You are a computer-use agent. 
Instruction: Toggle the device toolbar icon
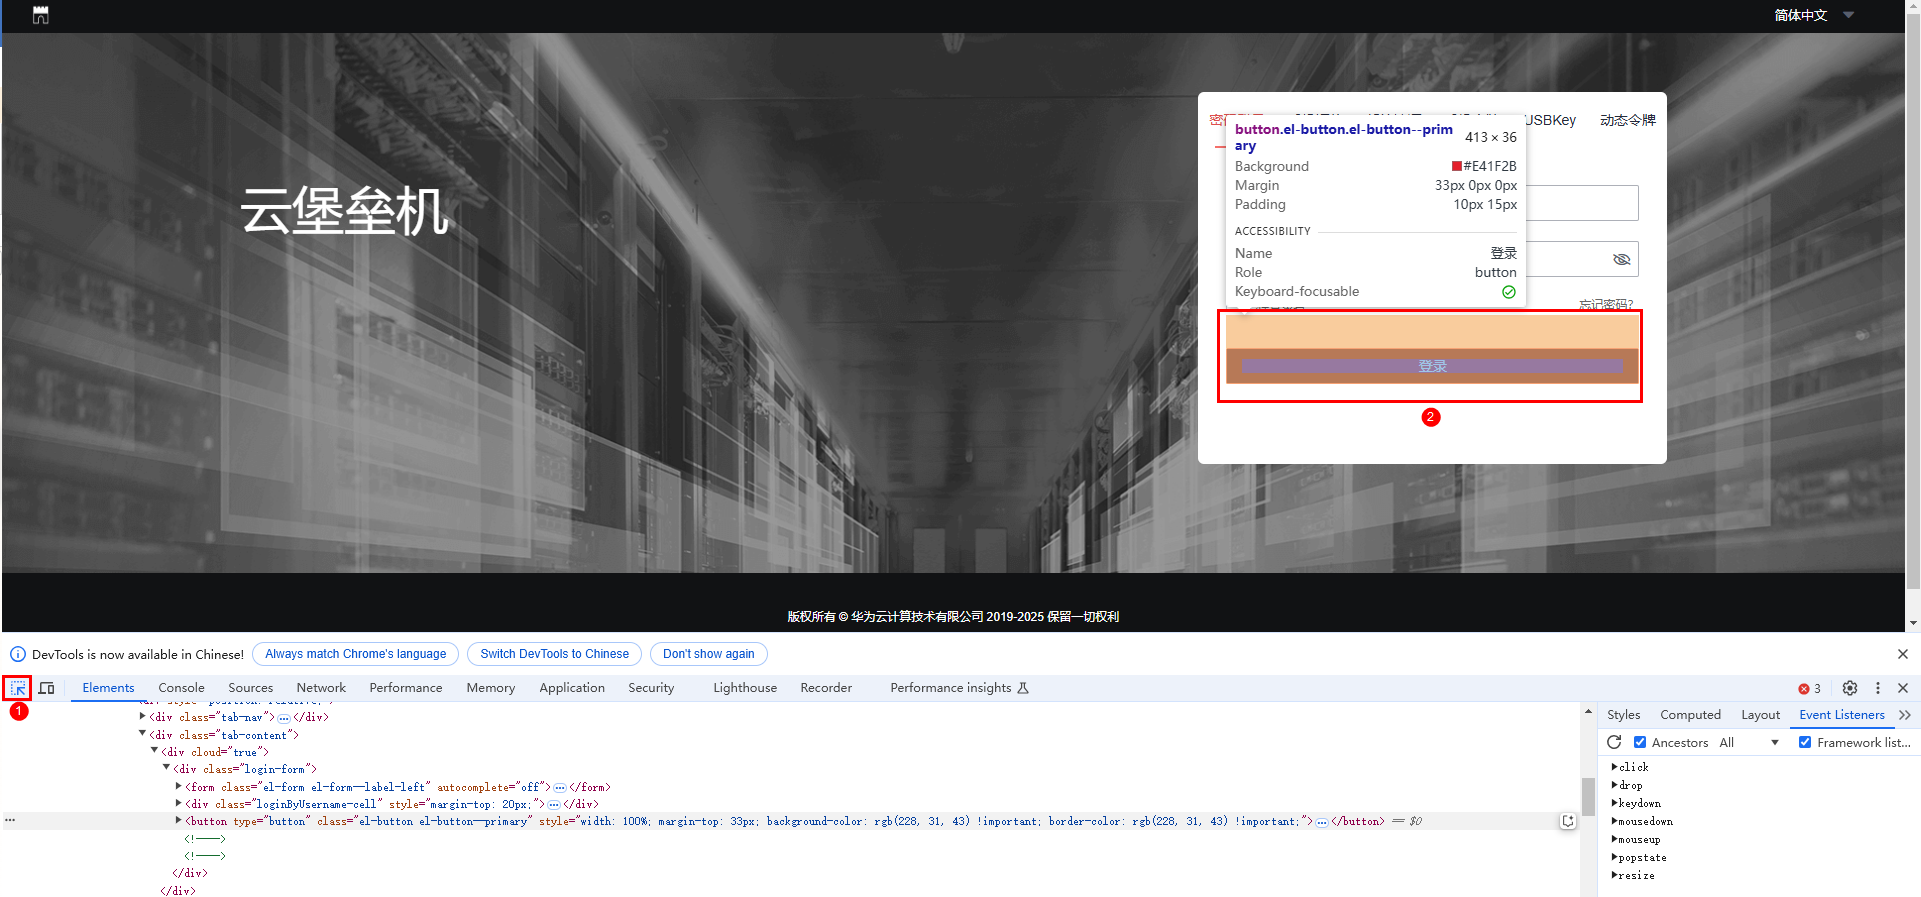46,688
